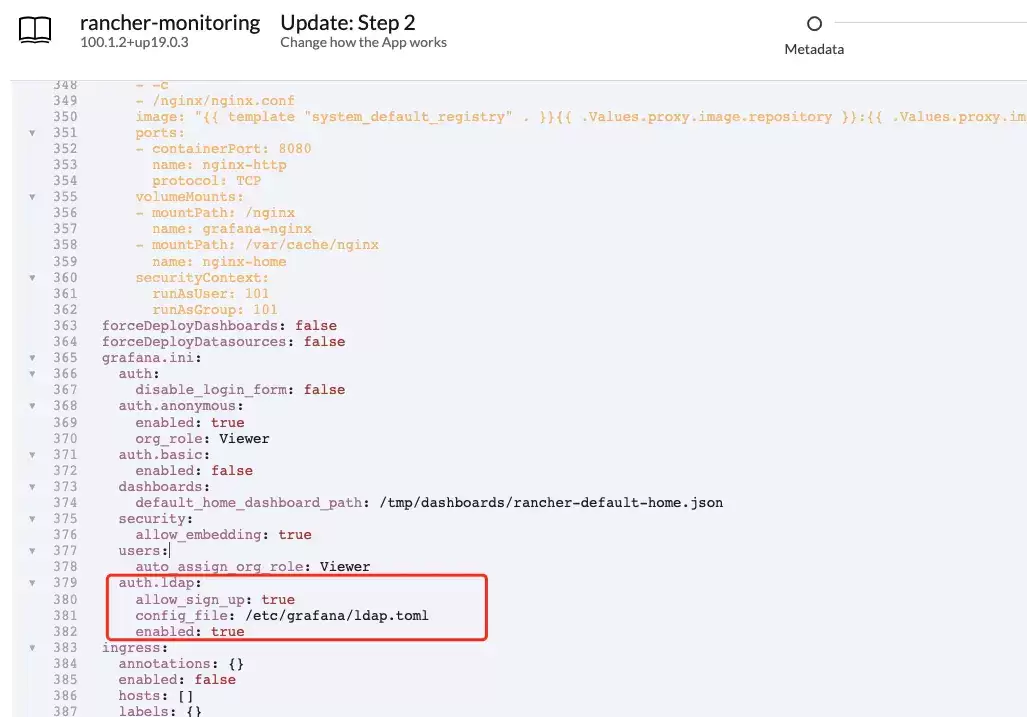Click the rancher-monitoring chart title

(x=170, y=23)
